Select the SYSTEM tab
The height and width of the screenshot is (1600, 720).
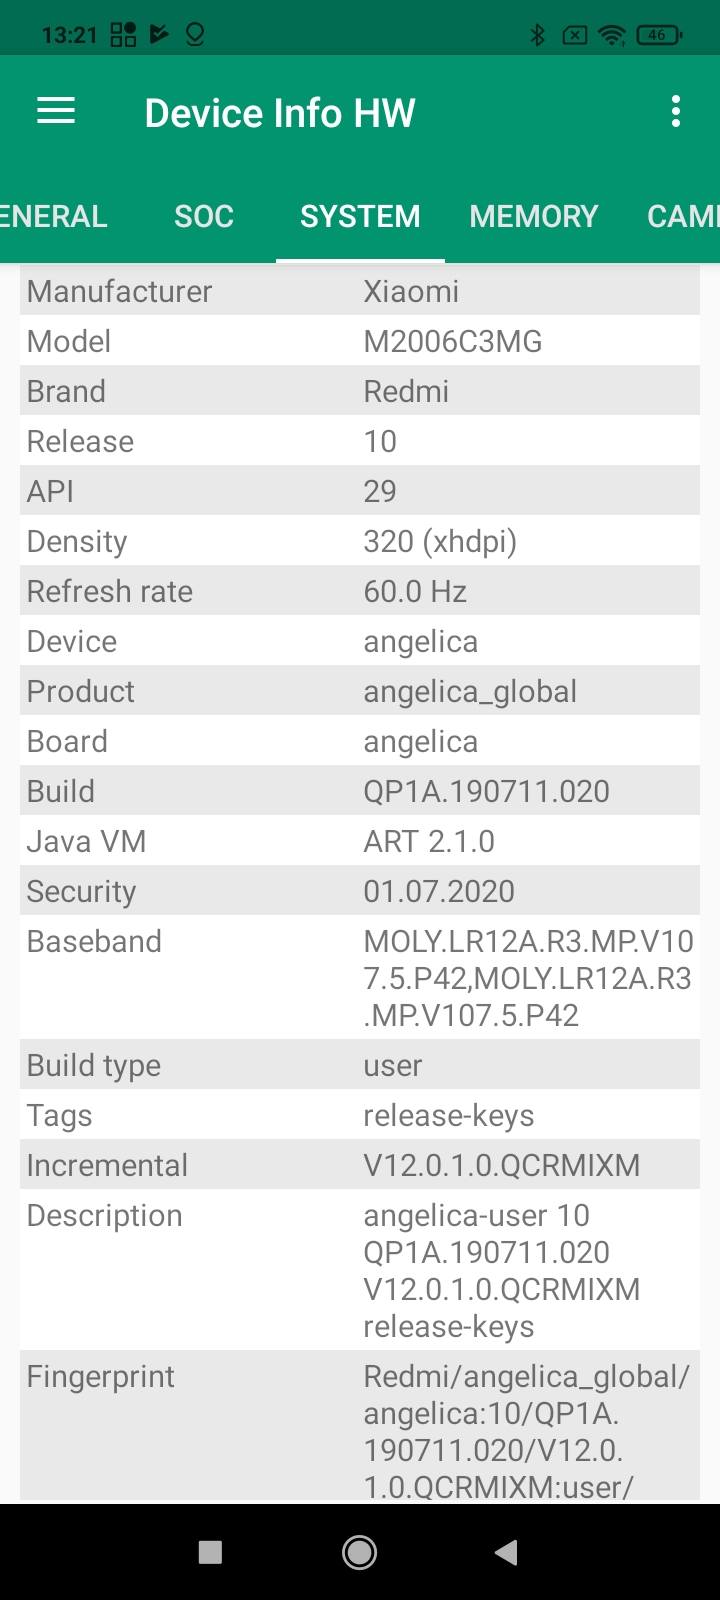tap(360, 216)
